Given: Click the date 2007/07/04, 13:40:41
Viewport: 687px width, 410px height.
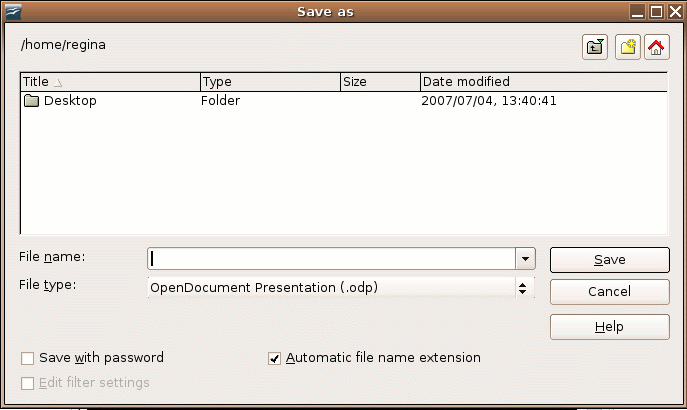Looking at the screenshot, I should [489, 101].
